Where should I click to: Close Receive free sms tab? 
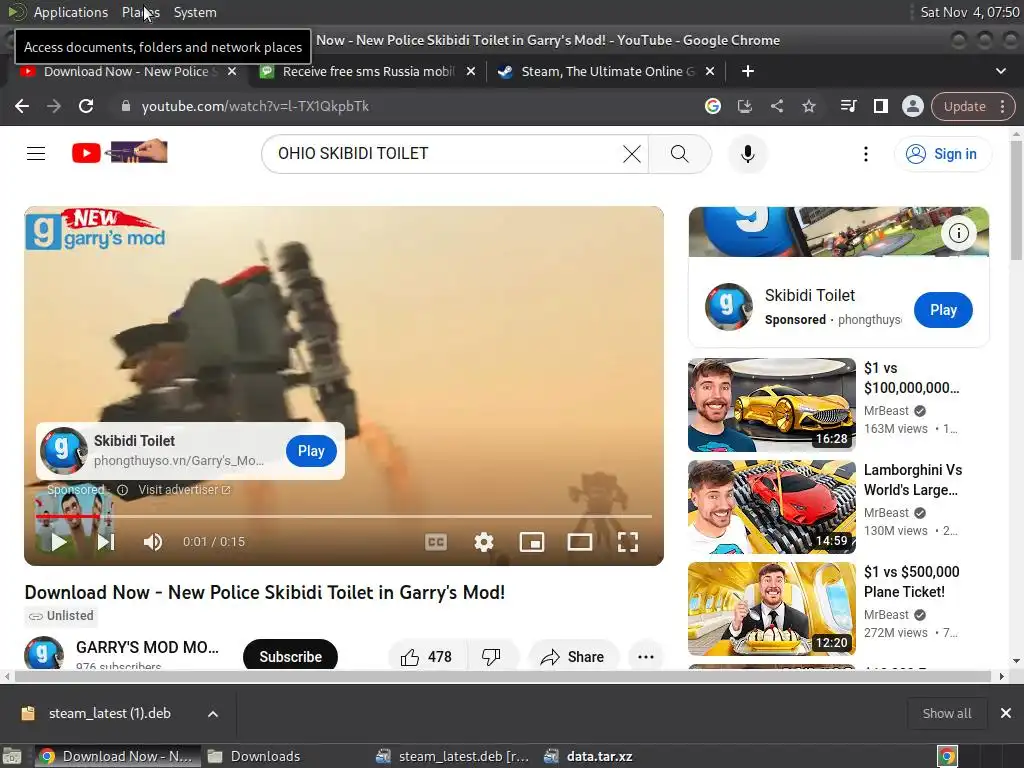pyautogui.click(x=470, y=71)
